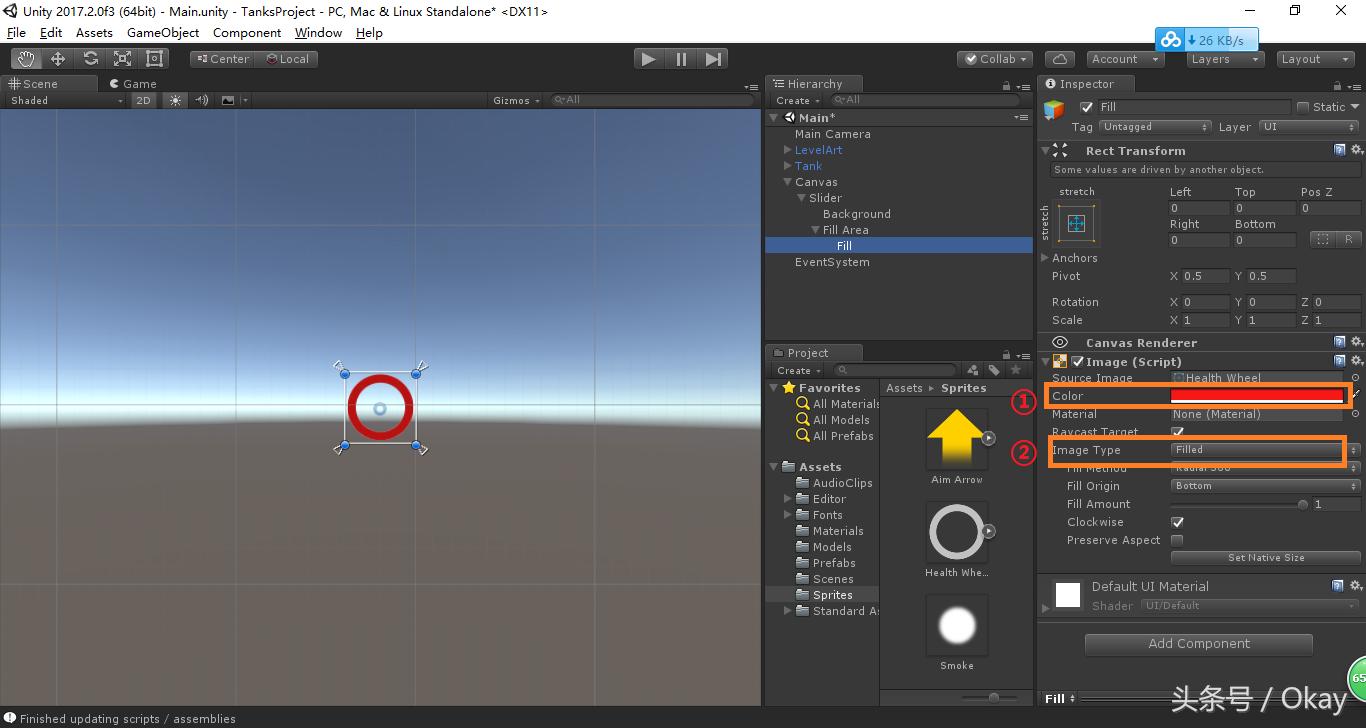Click the Set Native Size button

[x=1264, y=557]
